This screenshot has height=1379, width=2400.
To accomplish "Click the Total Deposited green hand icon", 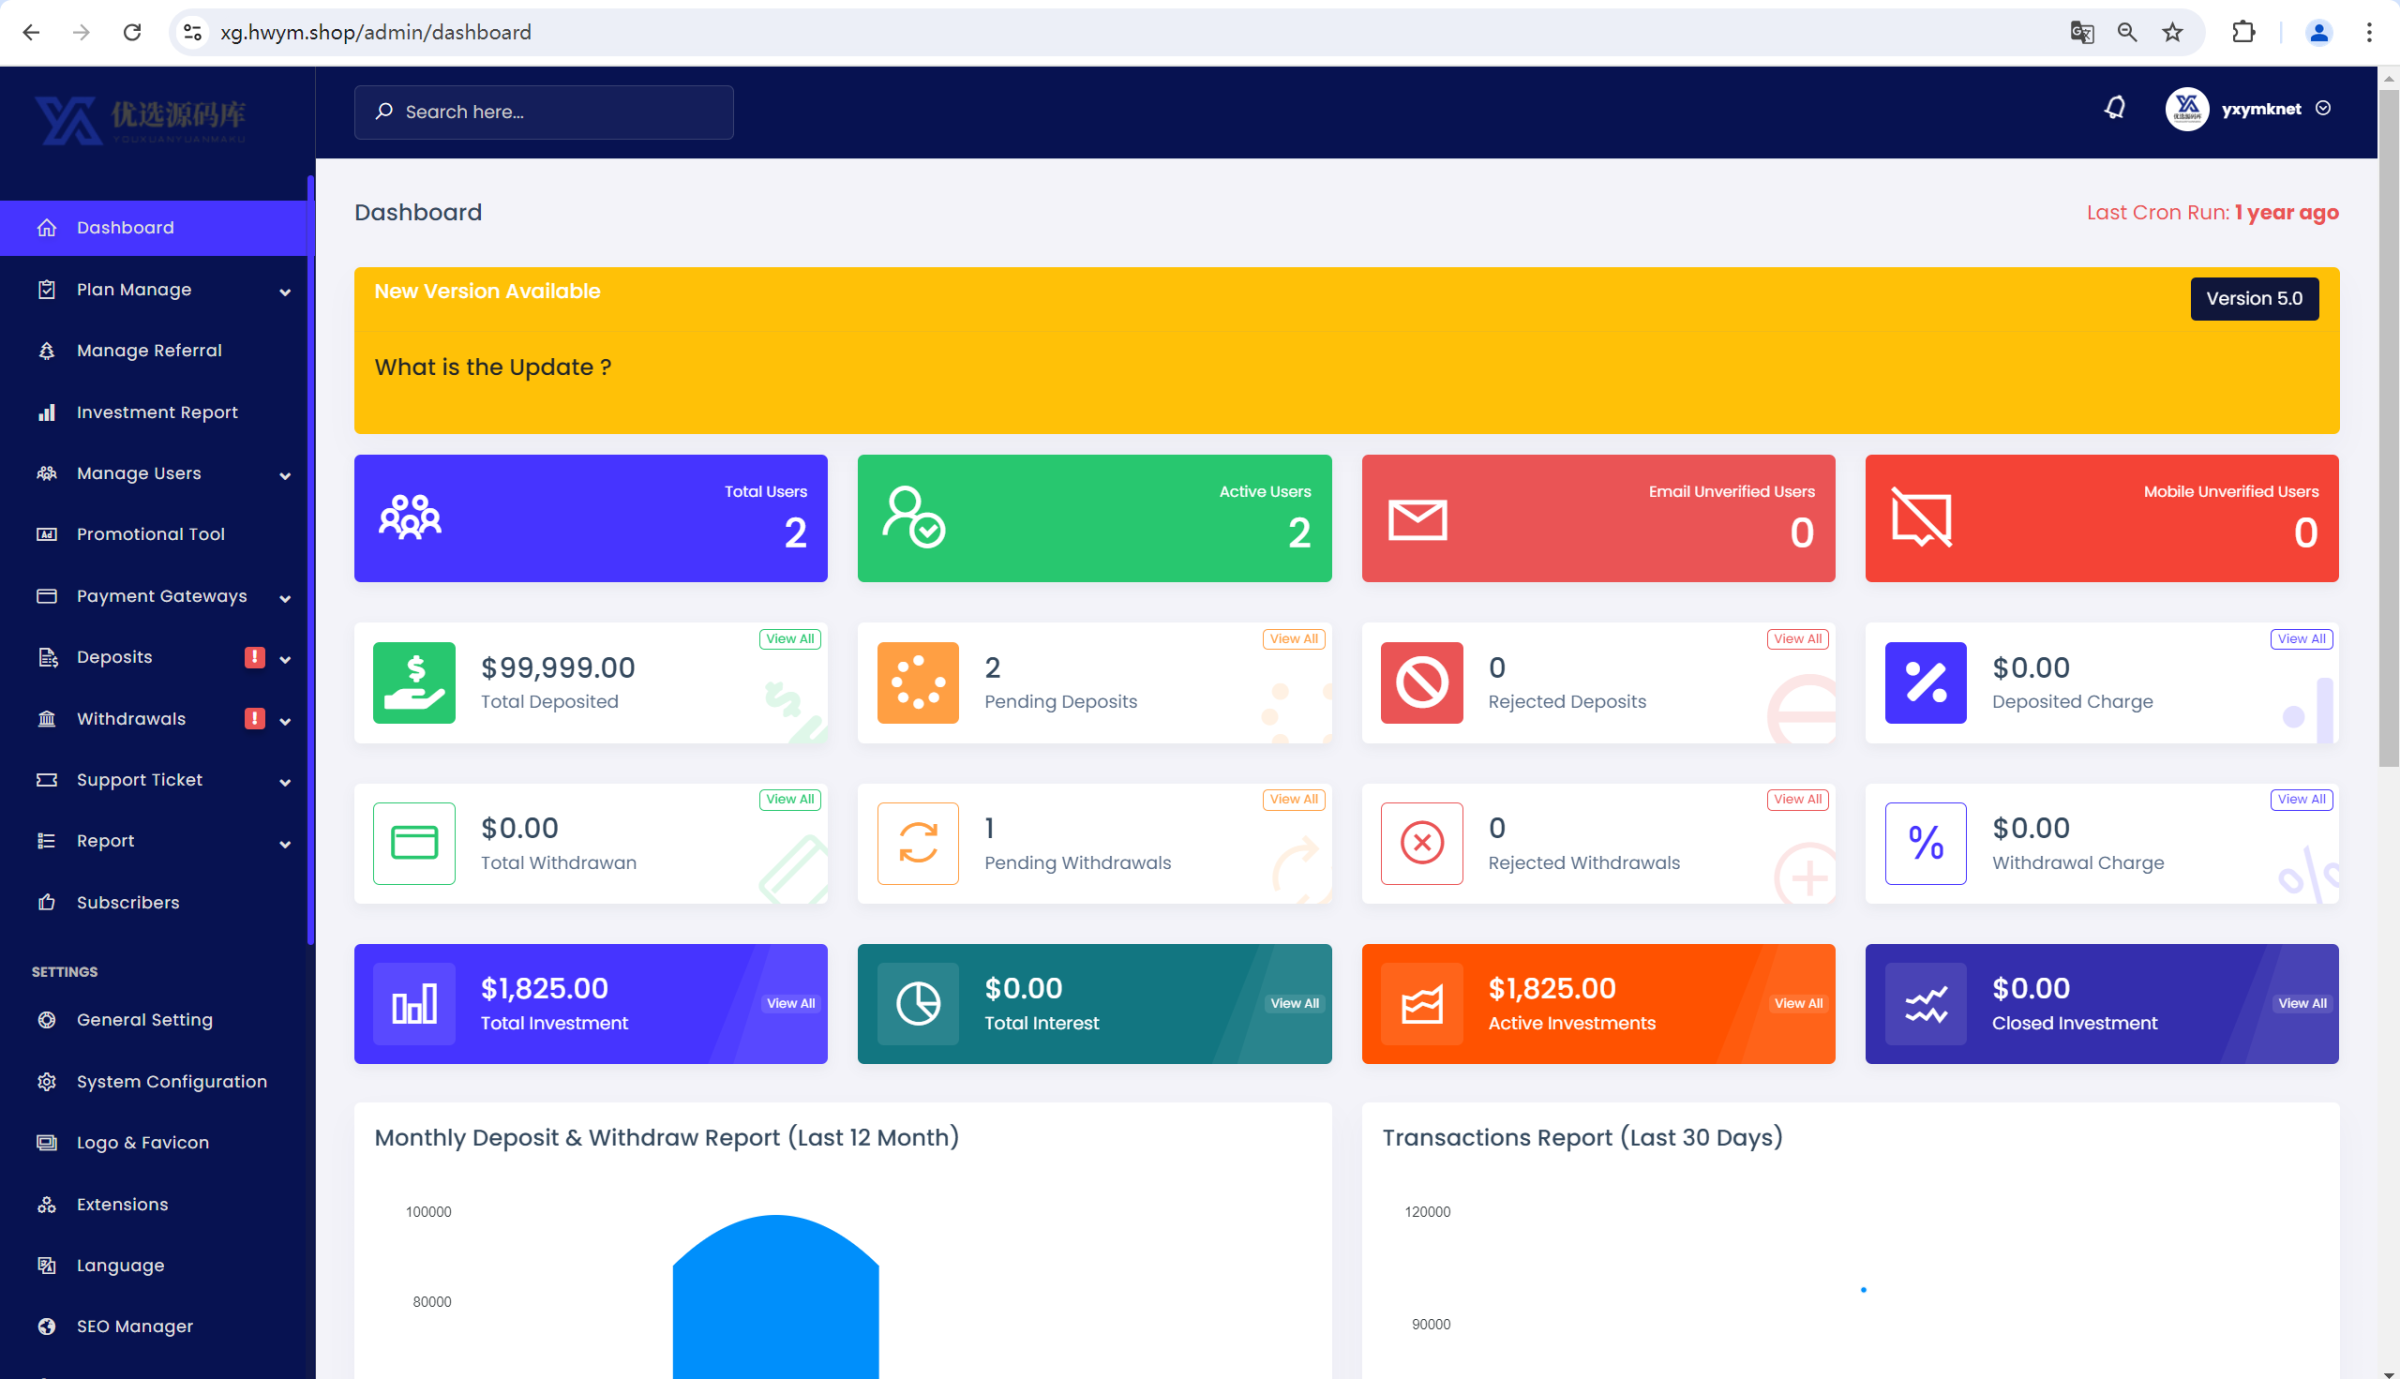I will (x=414, y=683).
